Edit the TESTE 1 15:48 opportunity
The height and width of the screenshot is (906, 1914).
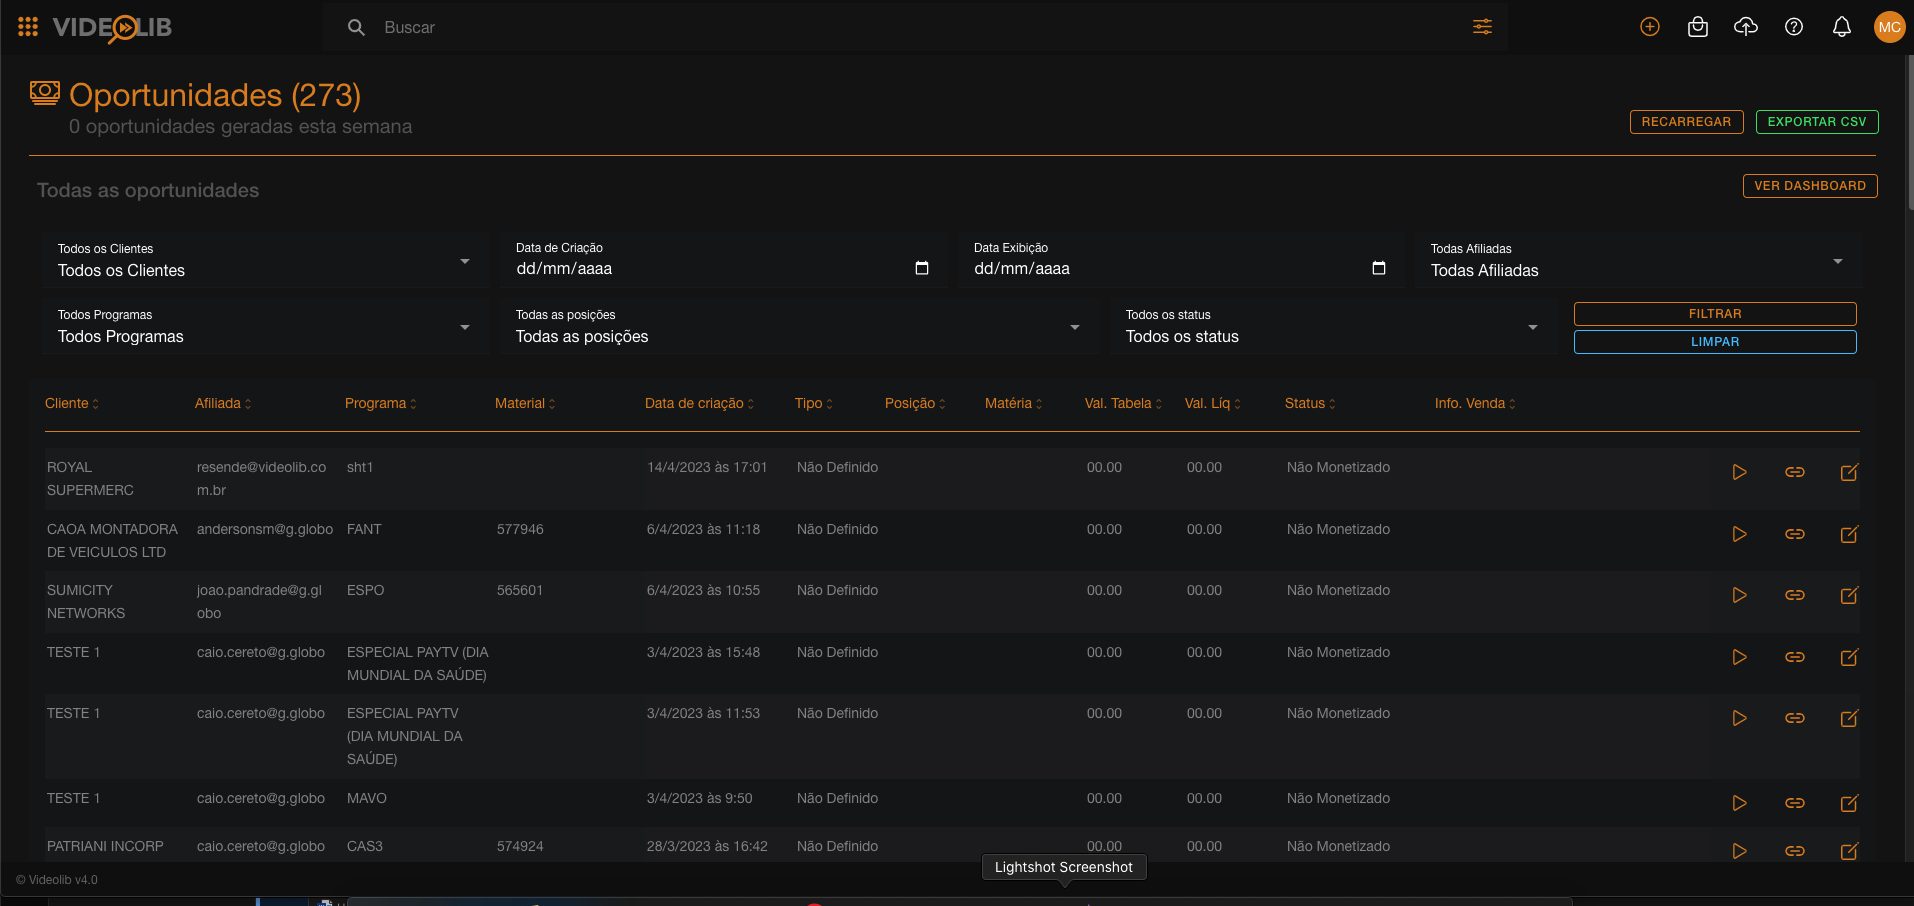click(1850, 657)
